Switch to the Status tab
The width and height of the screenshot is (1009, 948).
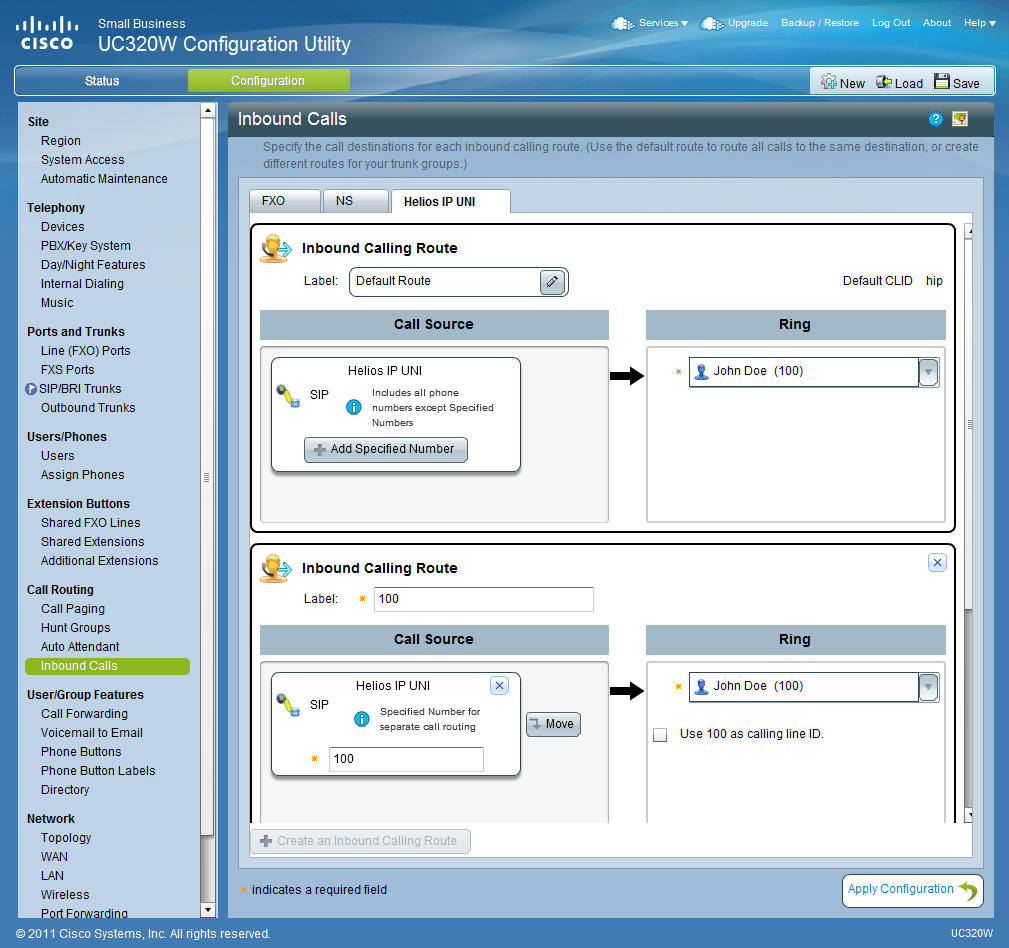click(102, 81)
